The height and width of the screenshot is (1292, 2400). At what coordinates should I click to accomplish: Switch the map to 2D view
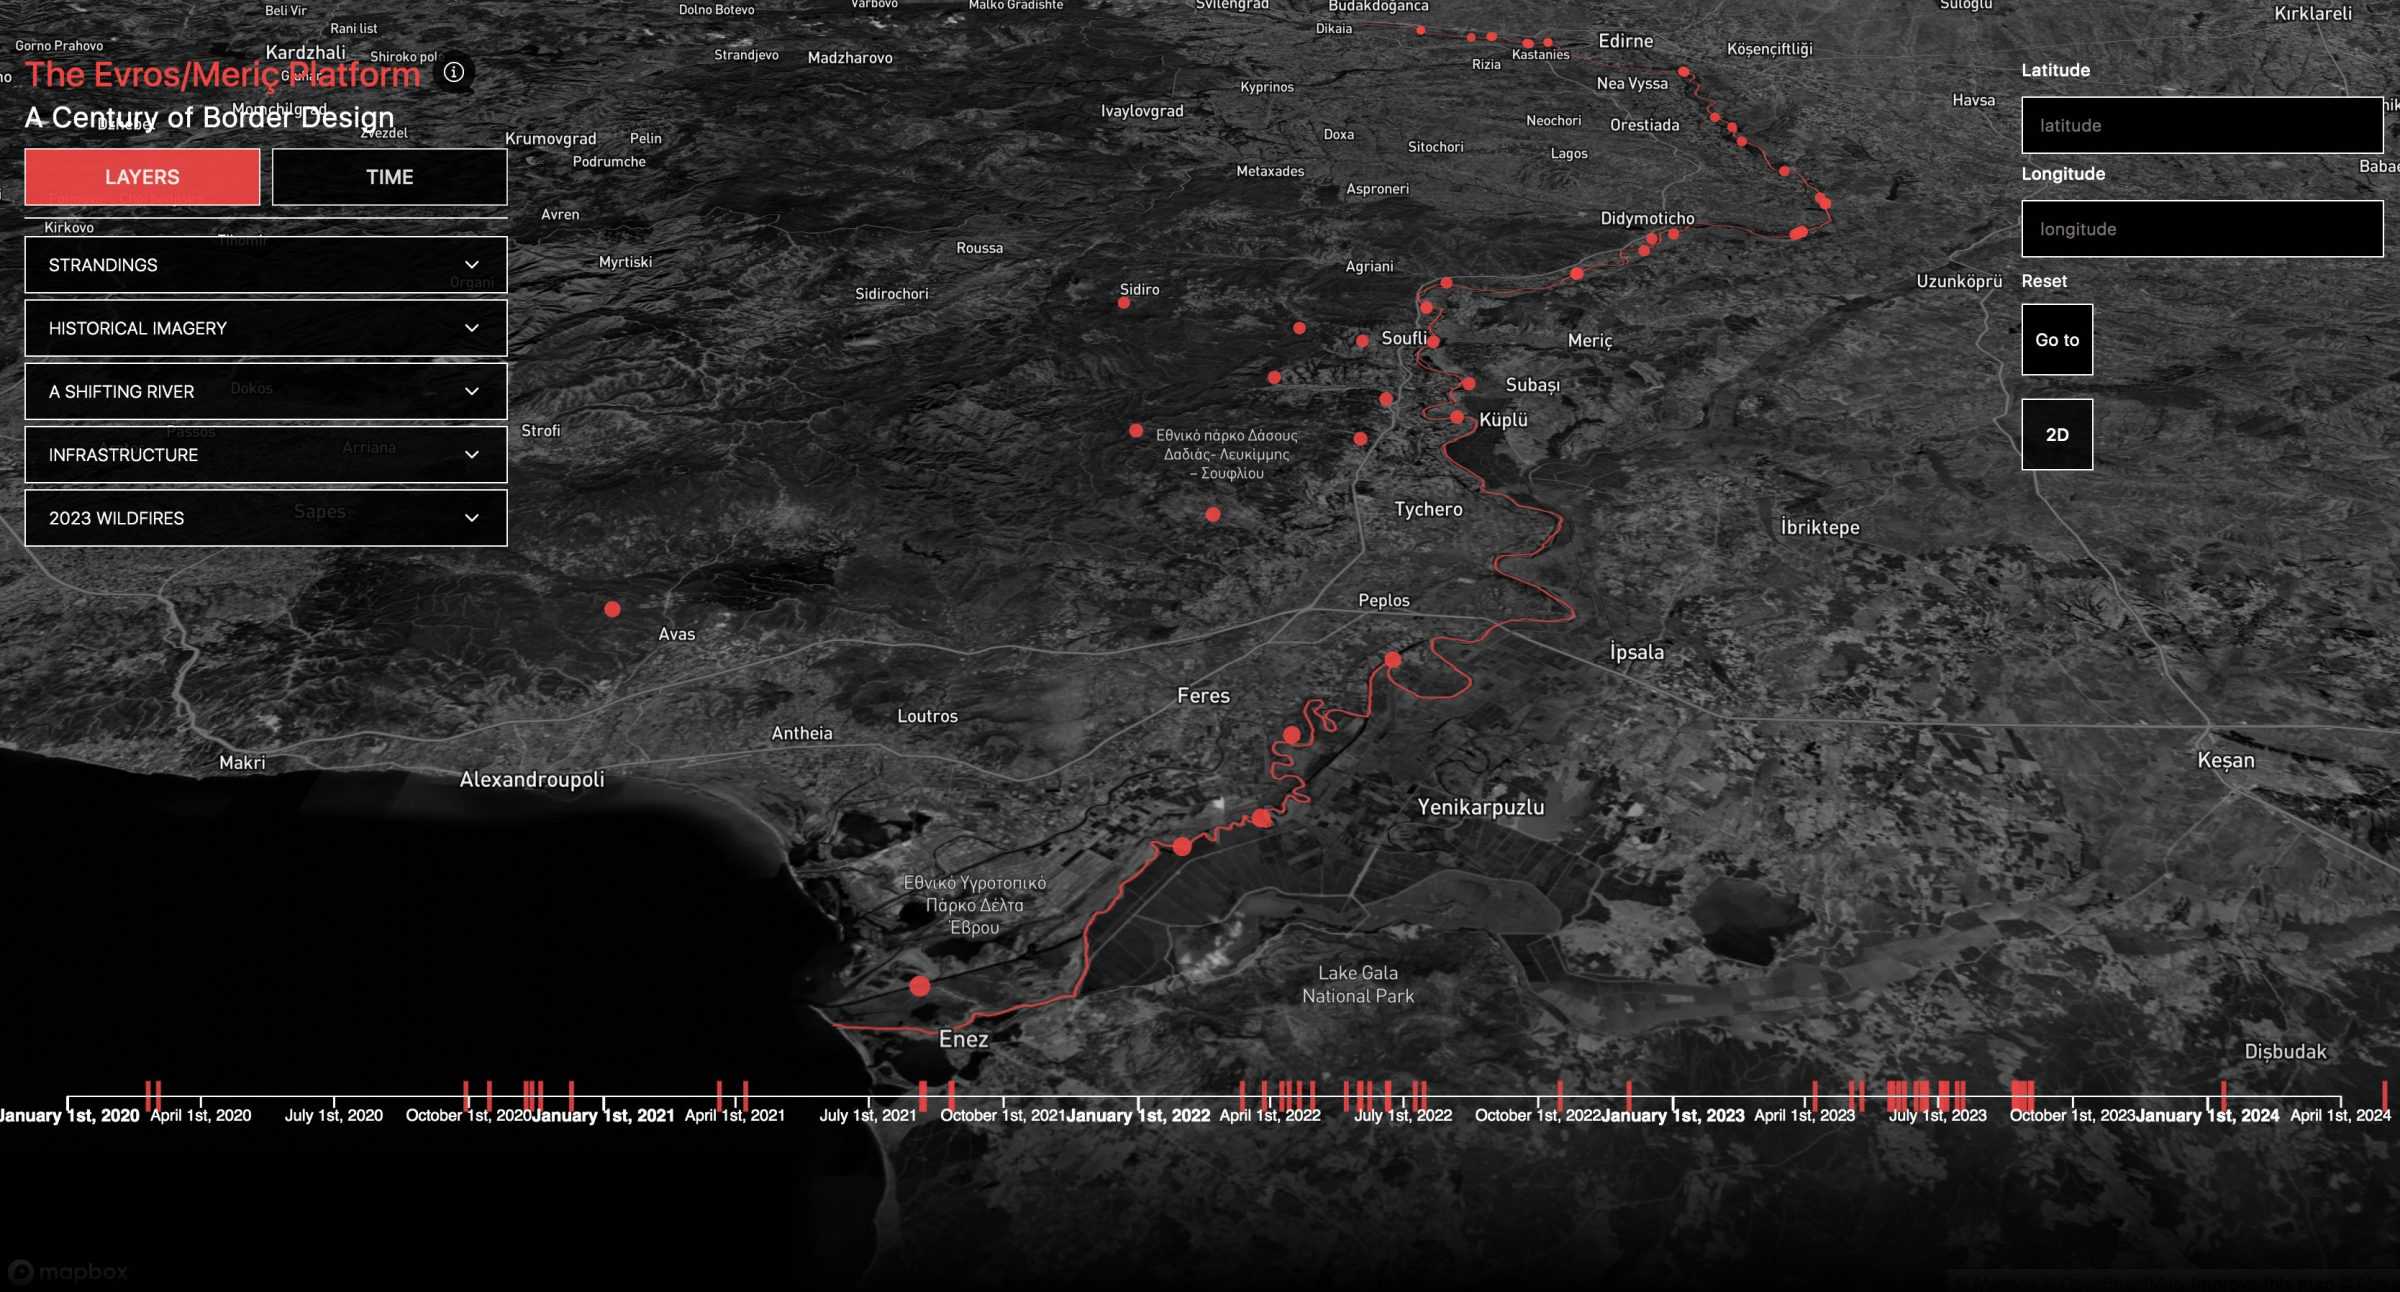pos(2057,434)
